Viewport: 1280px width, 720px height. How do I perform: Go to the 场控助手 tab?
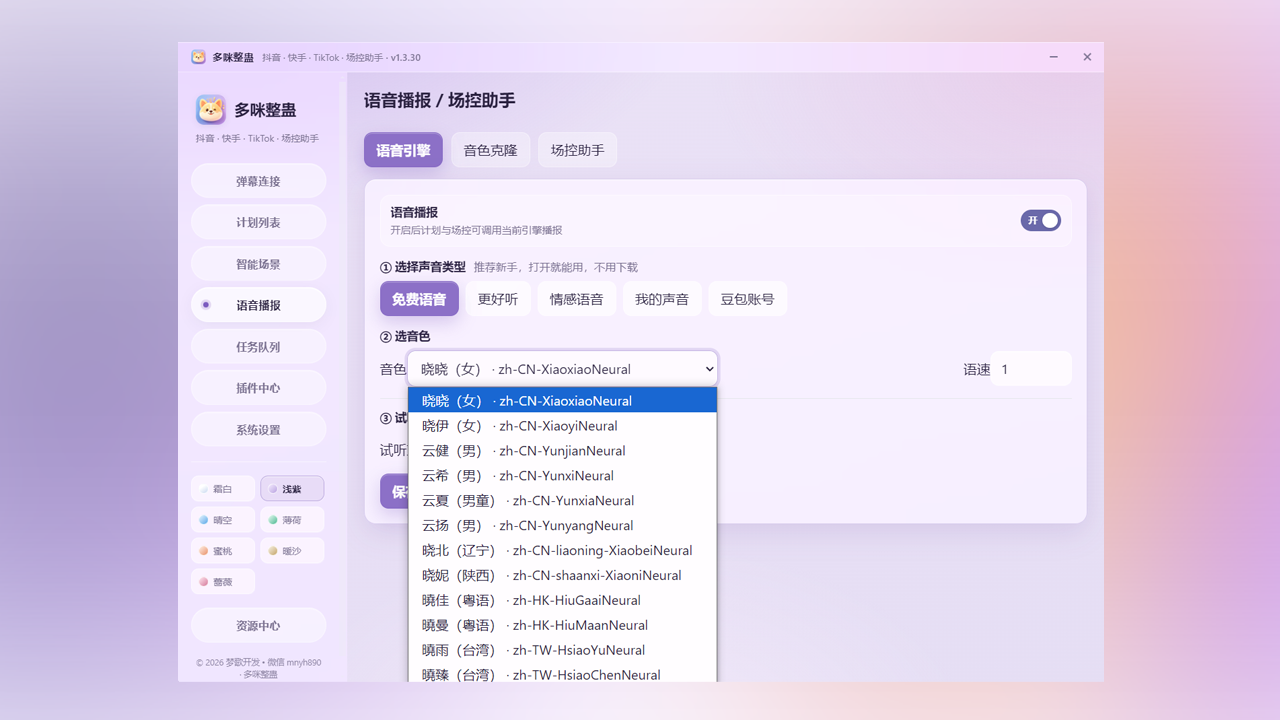(x=578, y=150)
